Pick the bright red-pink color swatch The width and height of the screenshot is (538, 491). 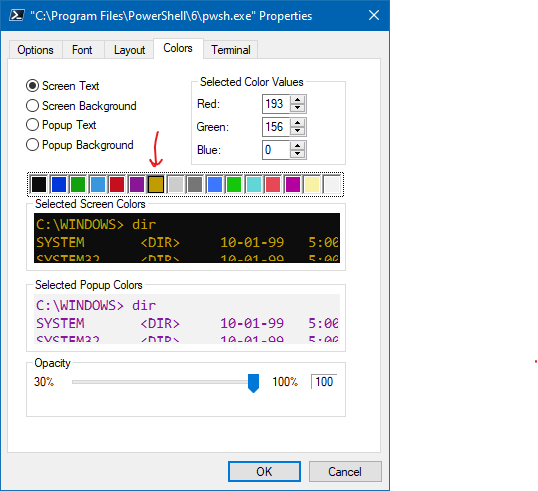(273, 185)
